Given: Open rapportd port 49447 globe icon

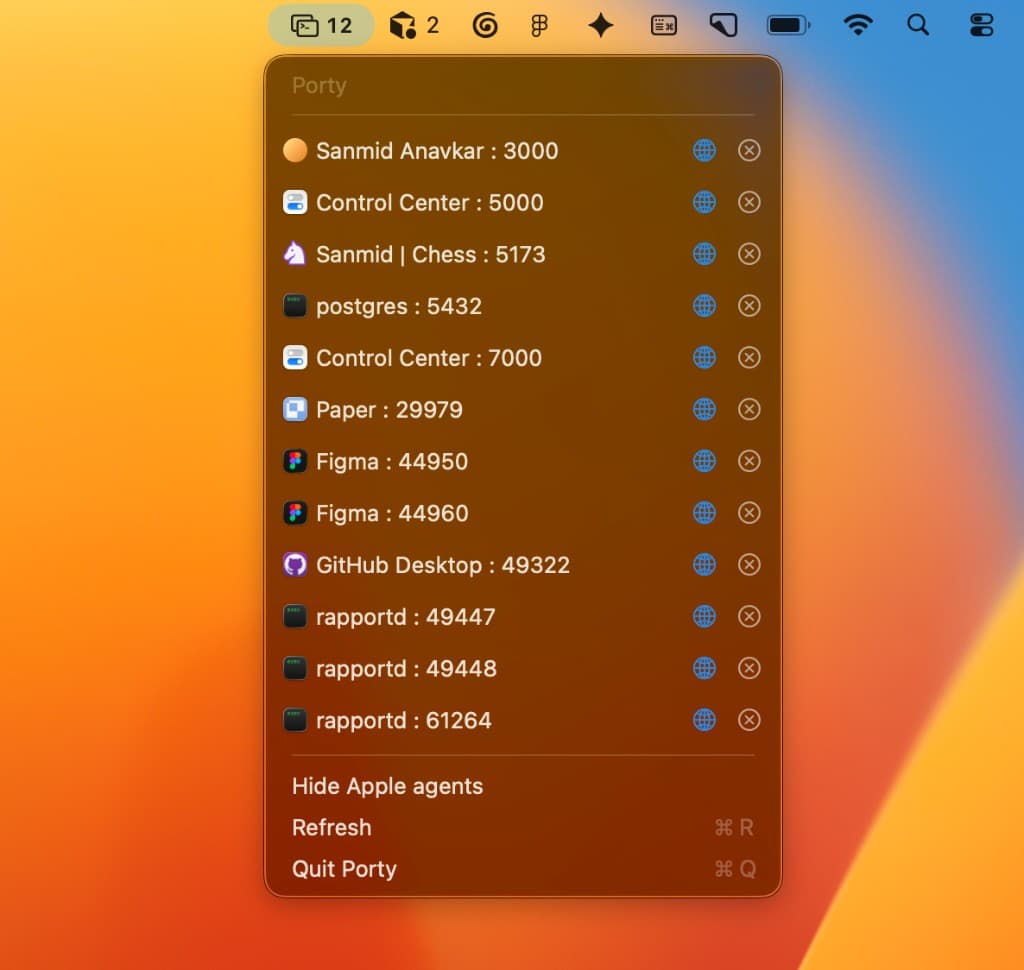Looking at the screenshot, I should [704, 617].
